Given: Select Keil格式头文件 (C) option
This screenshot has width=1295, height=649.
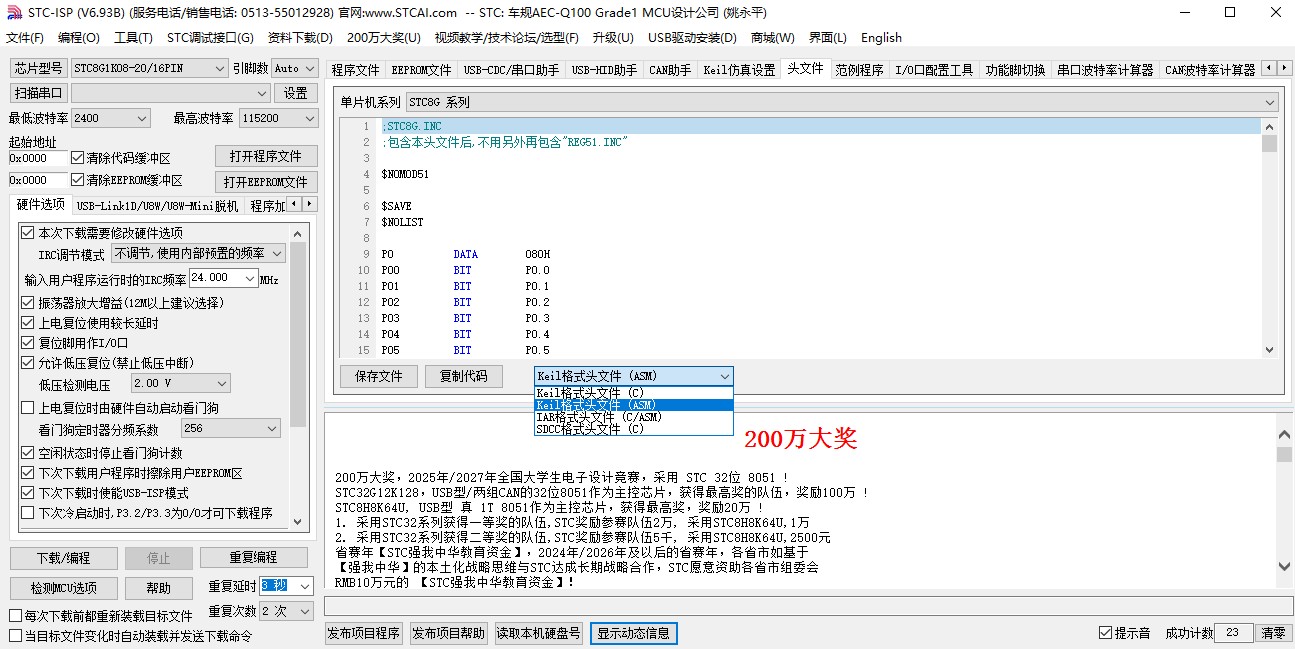Looking at the screenshot, I should point(634,393).
